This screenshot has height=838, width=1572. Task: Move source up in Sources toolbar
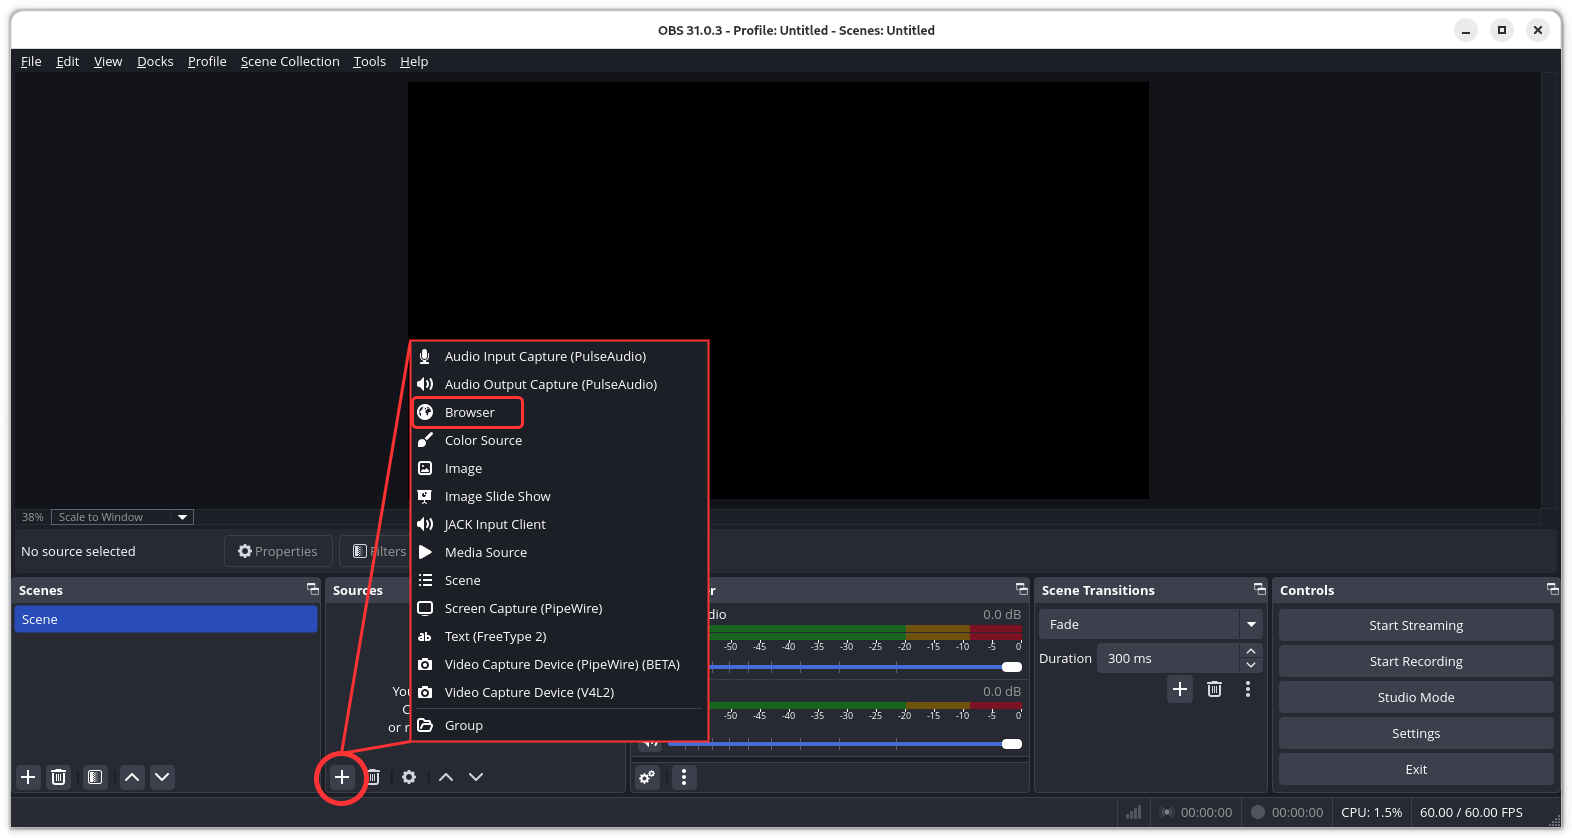coord(446,777)
